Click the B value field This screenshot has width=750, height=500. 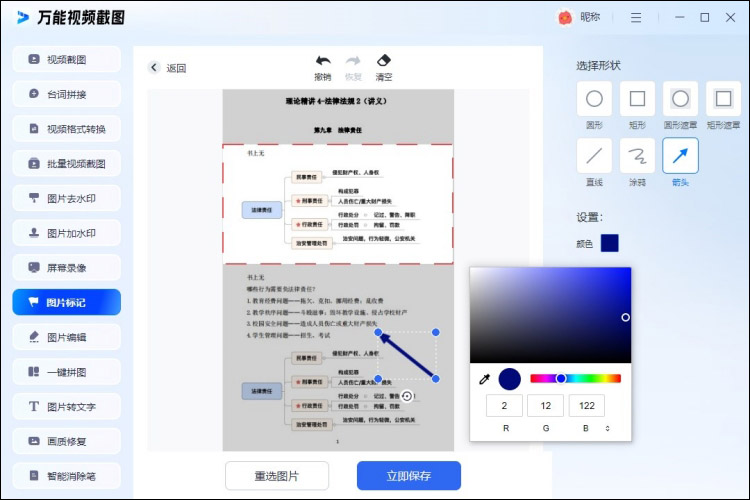(587, 406)
